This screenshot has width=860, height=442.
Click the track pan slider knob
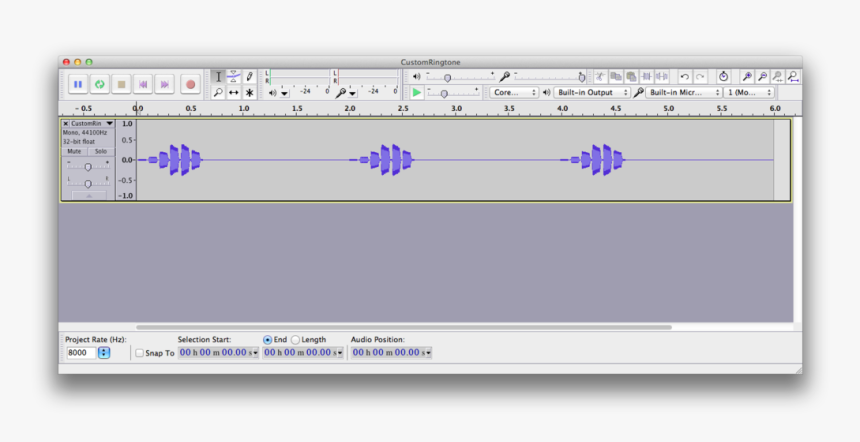pyautogui.click(x=88, y=184)
